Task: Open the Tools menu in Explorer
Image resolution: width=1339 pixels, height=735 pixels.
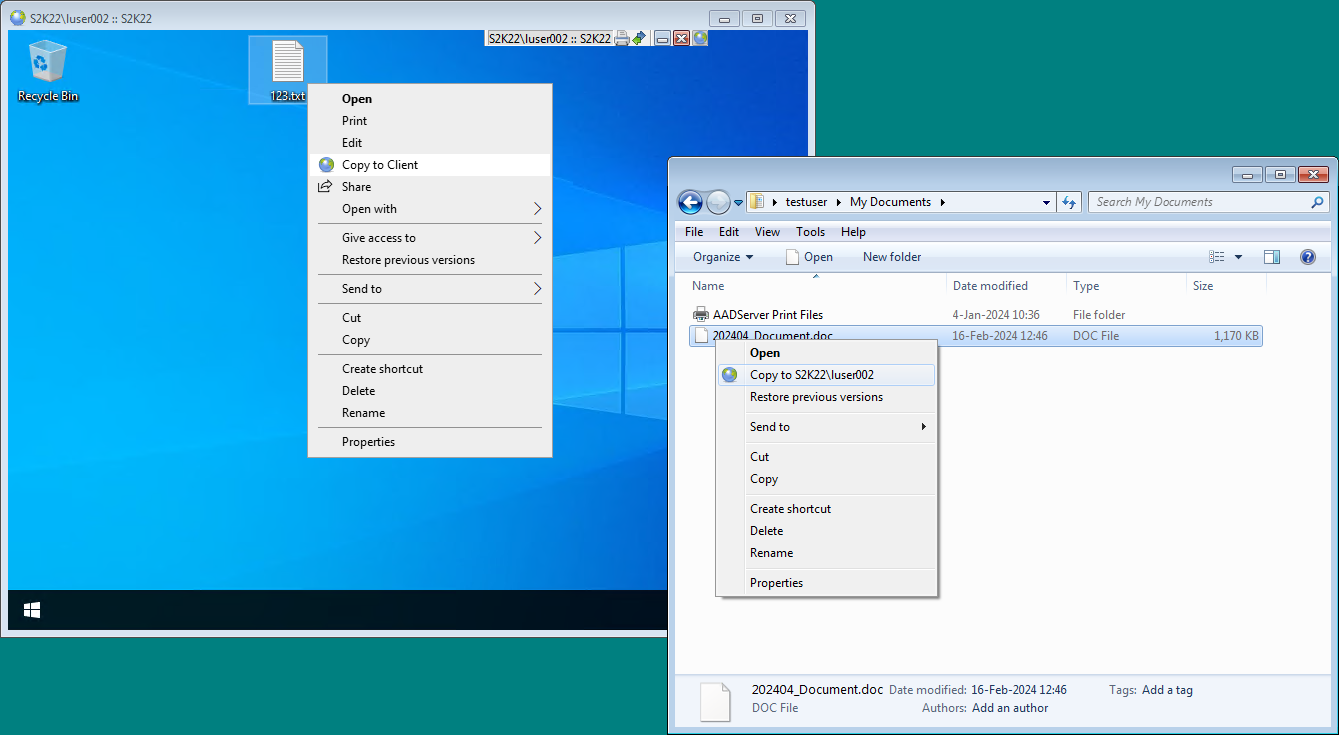Action: pos(810,232)
